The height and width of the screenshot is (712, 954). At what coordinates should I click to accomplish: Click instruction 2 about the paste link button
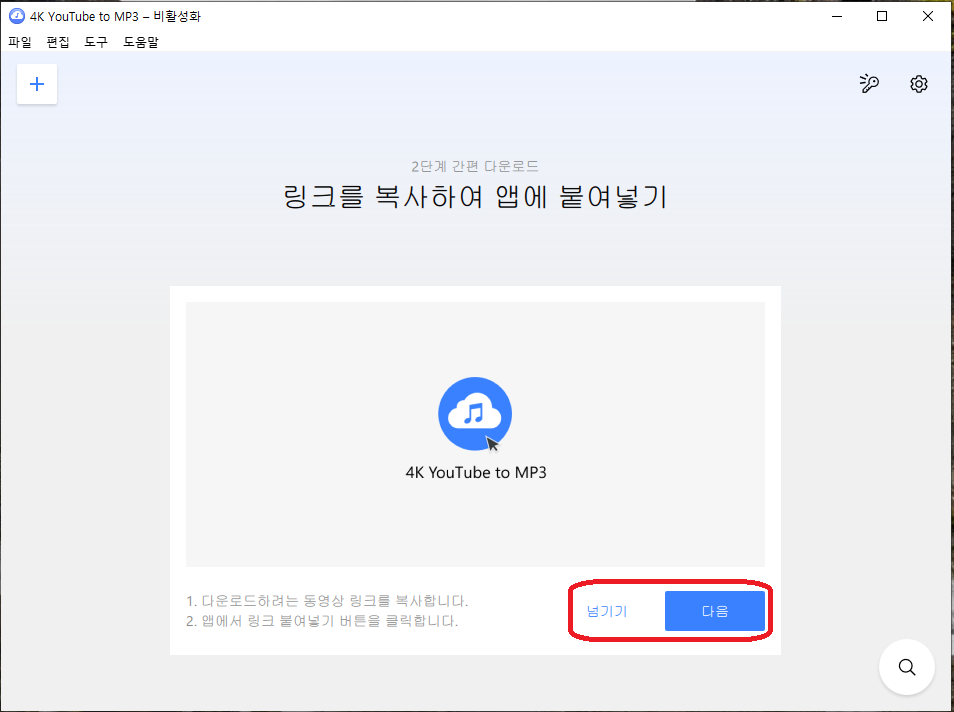point(322,621)
